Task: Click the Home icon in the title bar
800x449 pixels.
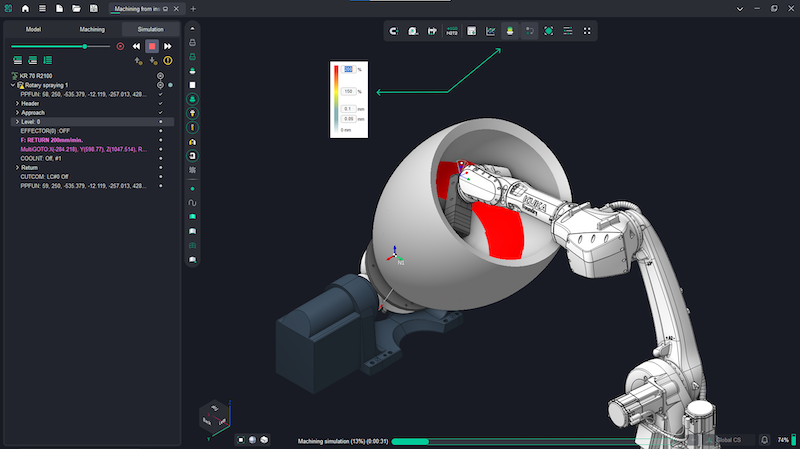Action: 25,8
